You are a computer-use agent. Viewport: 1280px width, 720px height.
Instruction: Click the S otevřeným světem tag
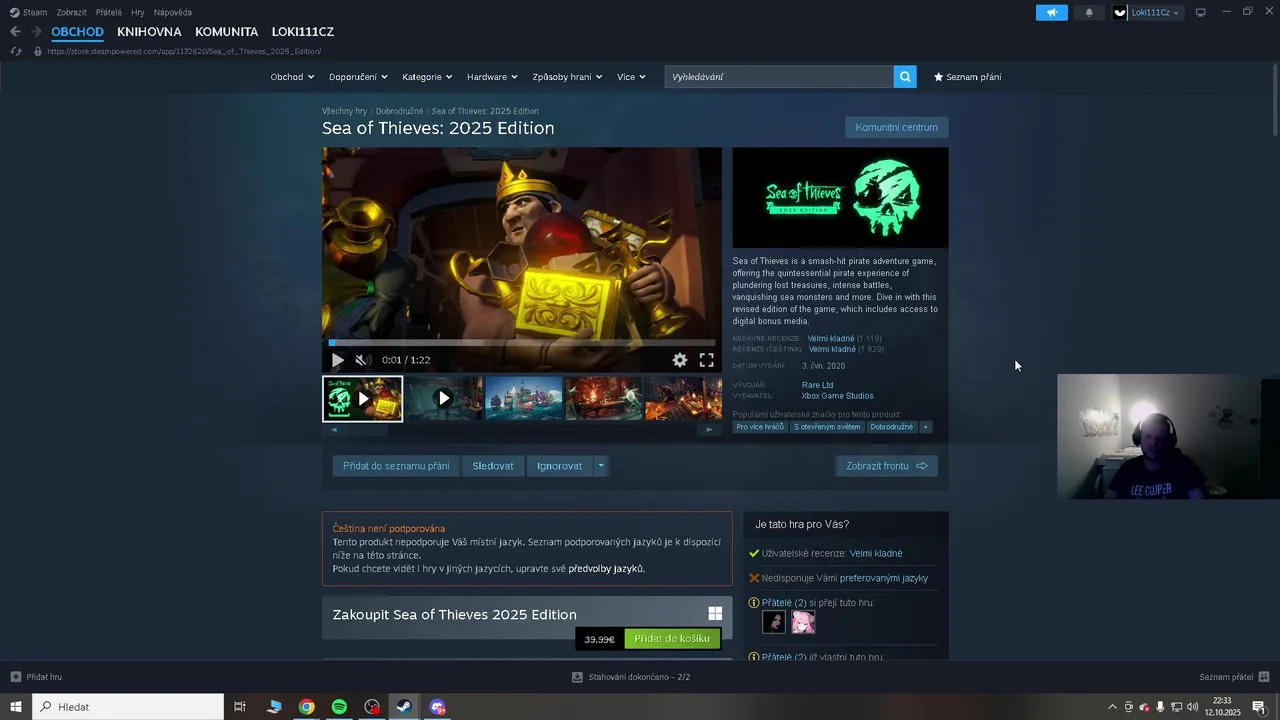[x=827, y=427]
